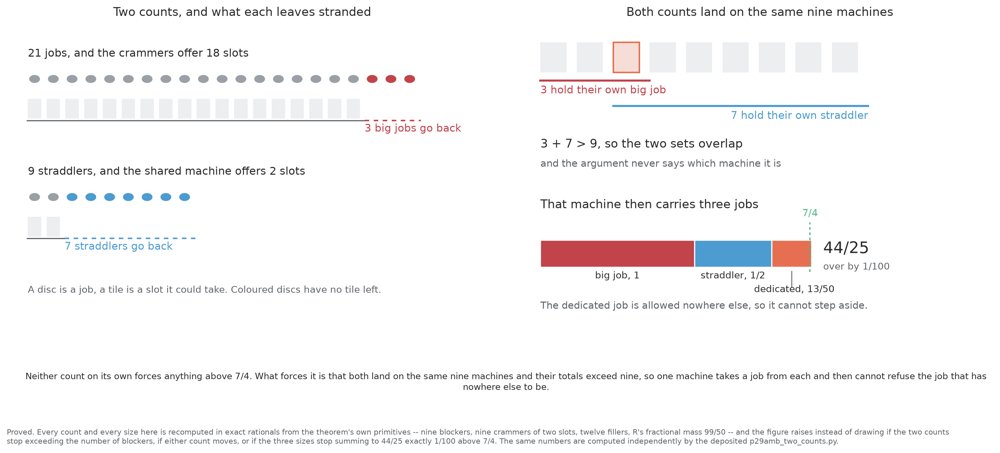1000x453 pixels.
Task: Click the orange dedicated job bar segment
Action: (x=791, y=253)
